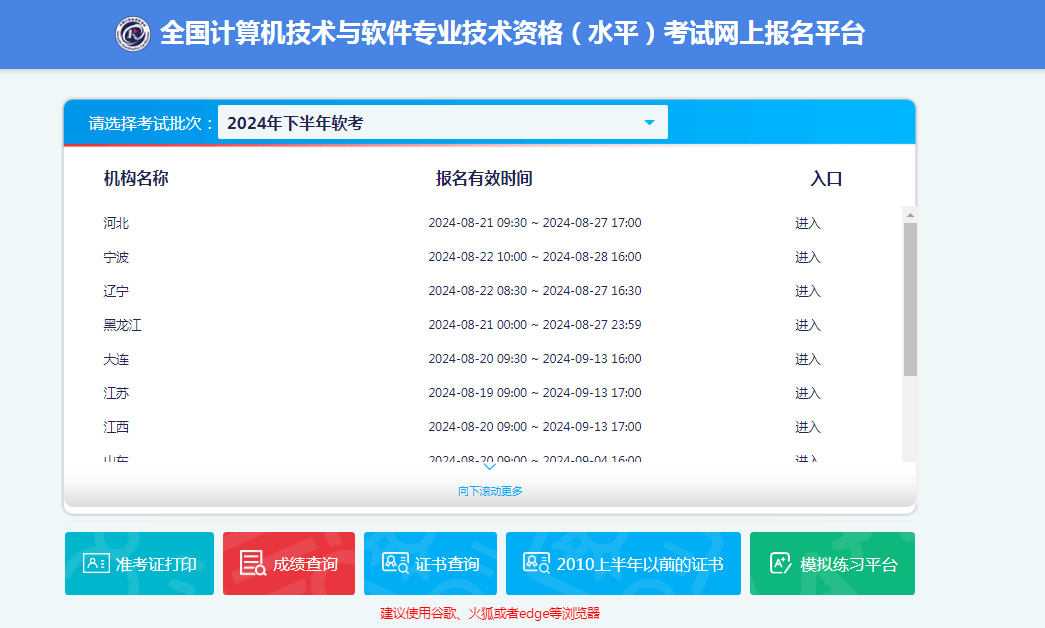Click 进入 next to 宁波
Image resolution: width=1045 pixels, height=628 pixels.
click(807, 256)
